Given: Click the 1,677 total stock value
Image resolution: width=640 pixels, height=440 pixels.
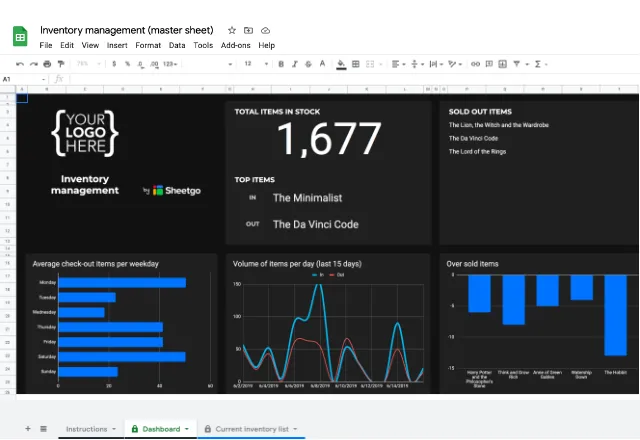Looking at the screenshot, I should point(329,139).
